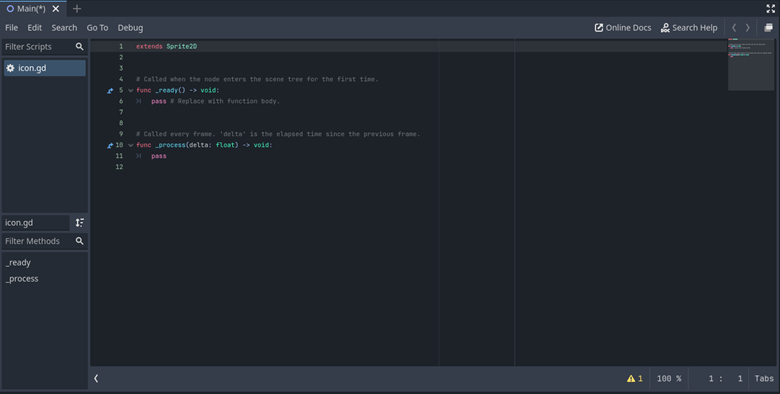Close the Main scene tab
The height and width of the screenshot is (394, 780).
click(56, 8)
